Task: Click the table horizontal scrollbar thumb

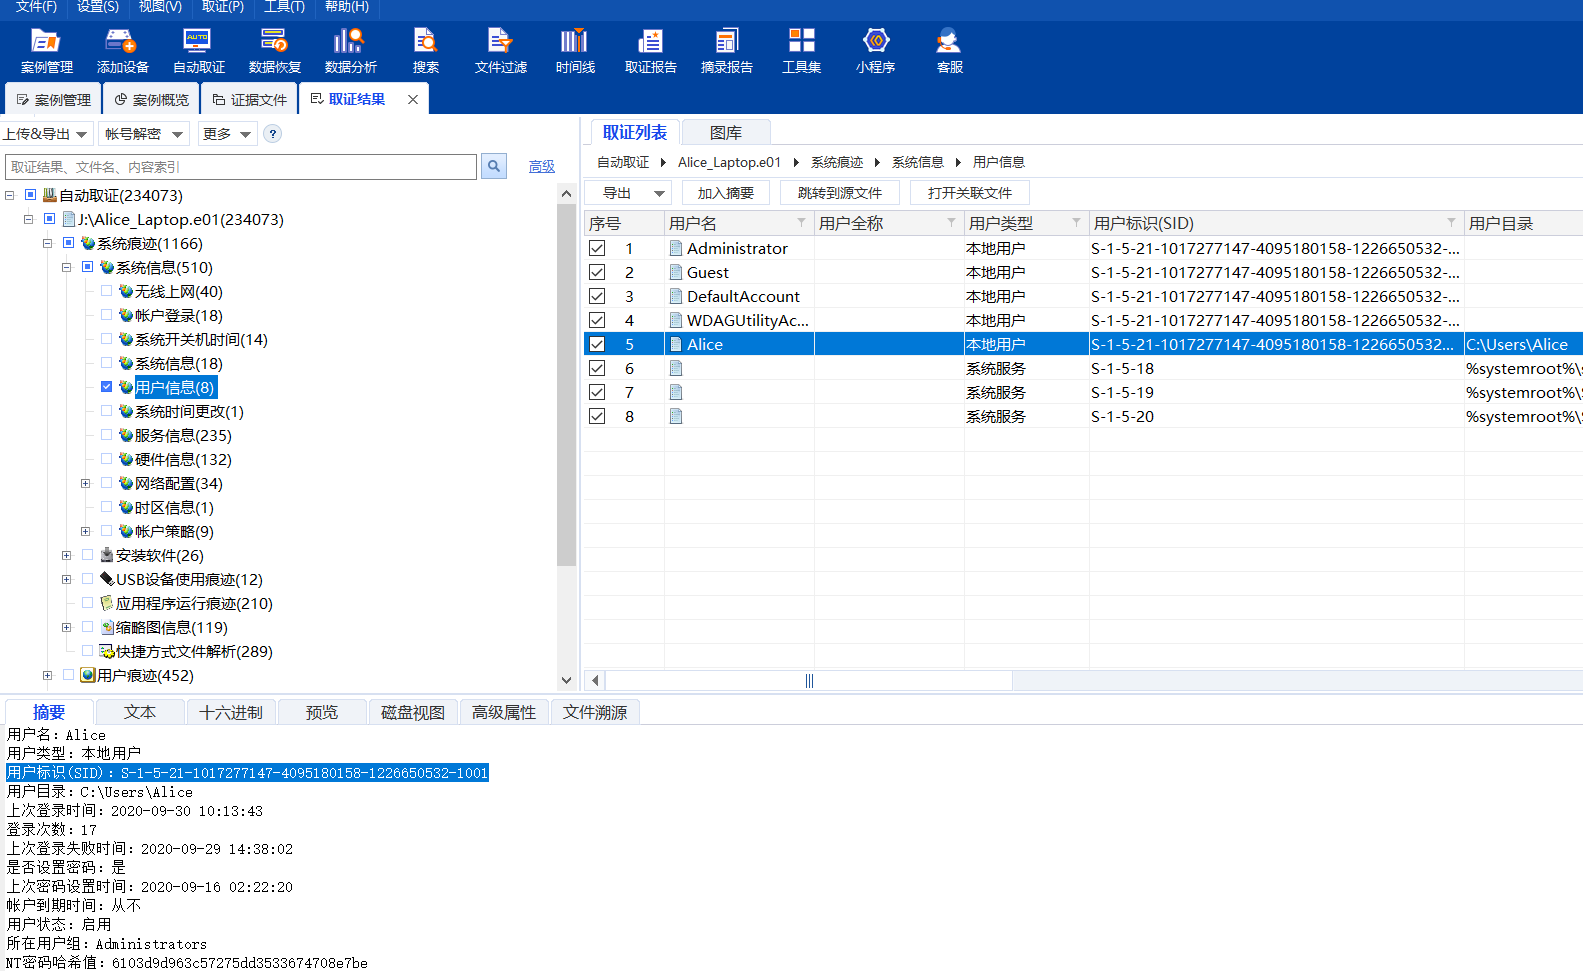Action: click(x=809, y=681)
